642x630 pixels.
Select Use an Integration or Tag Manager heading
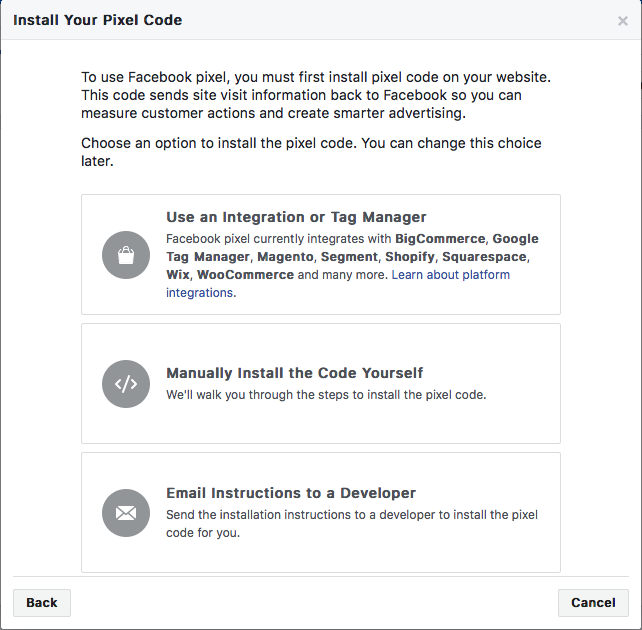point(296,217)
